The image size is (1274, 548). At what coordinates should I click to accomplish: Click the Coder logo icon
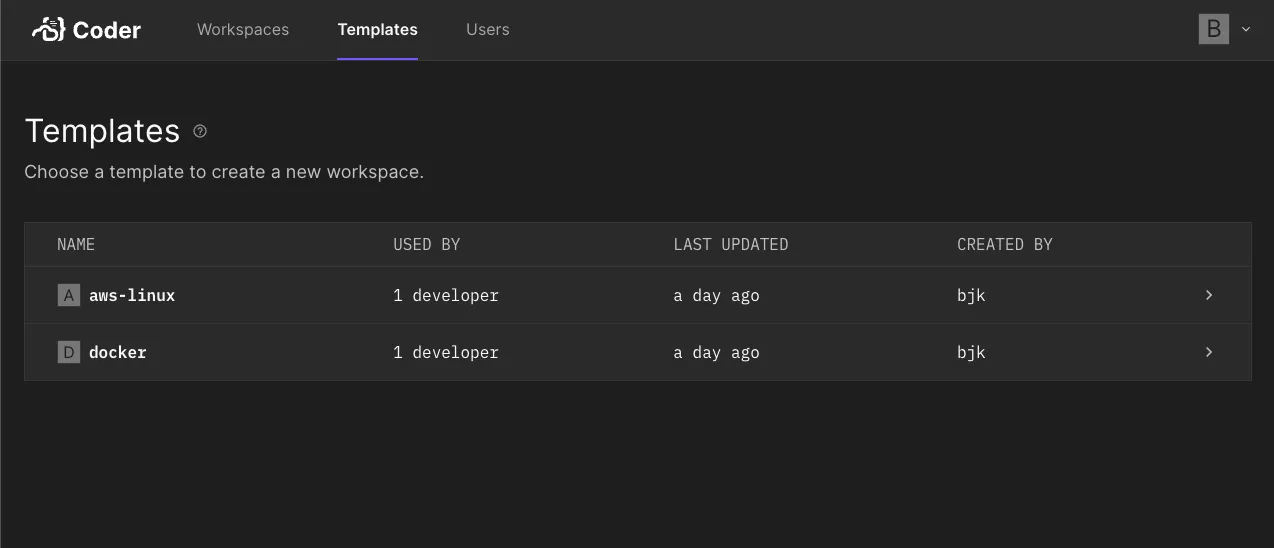point(48,30)
